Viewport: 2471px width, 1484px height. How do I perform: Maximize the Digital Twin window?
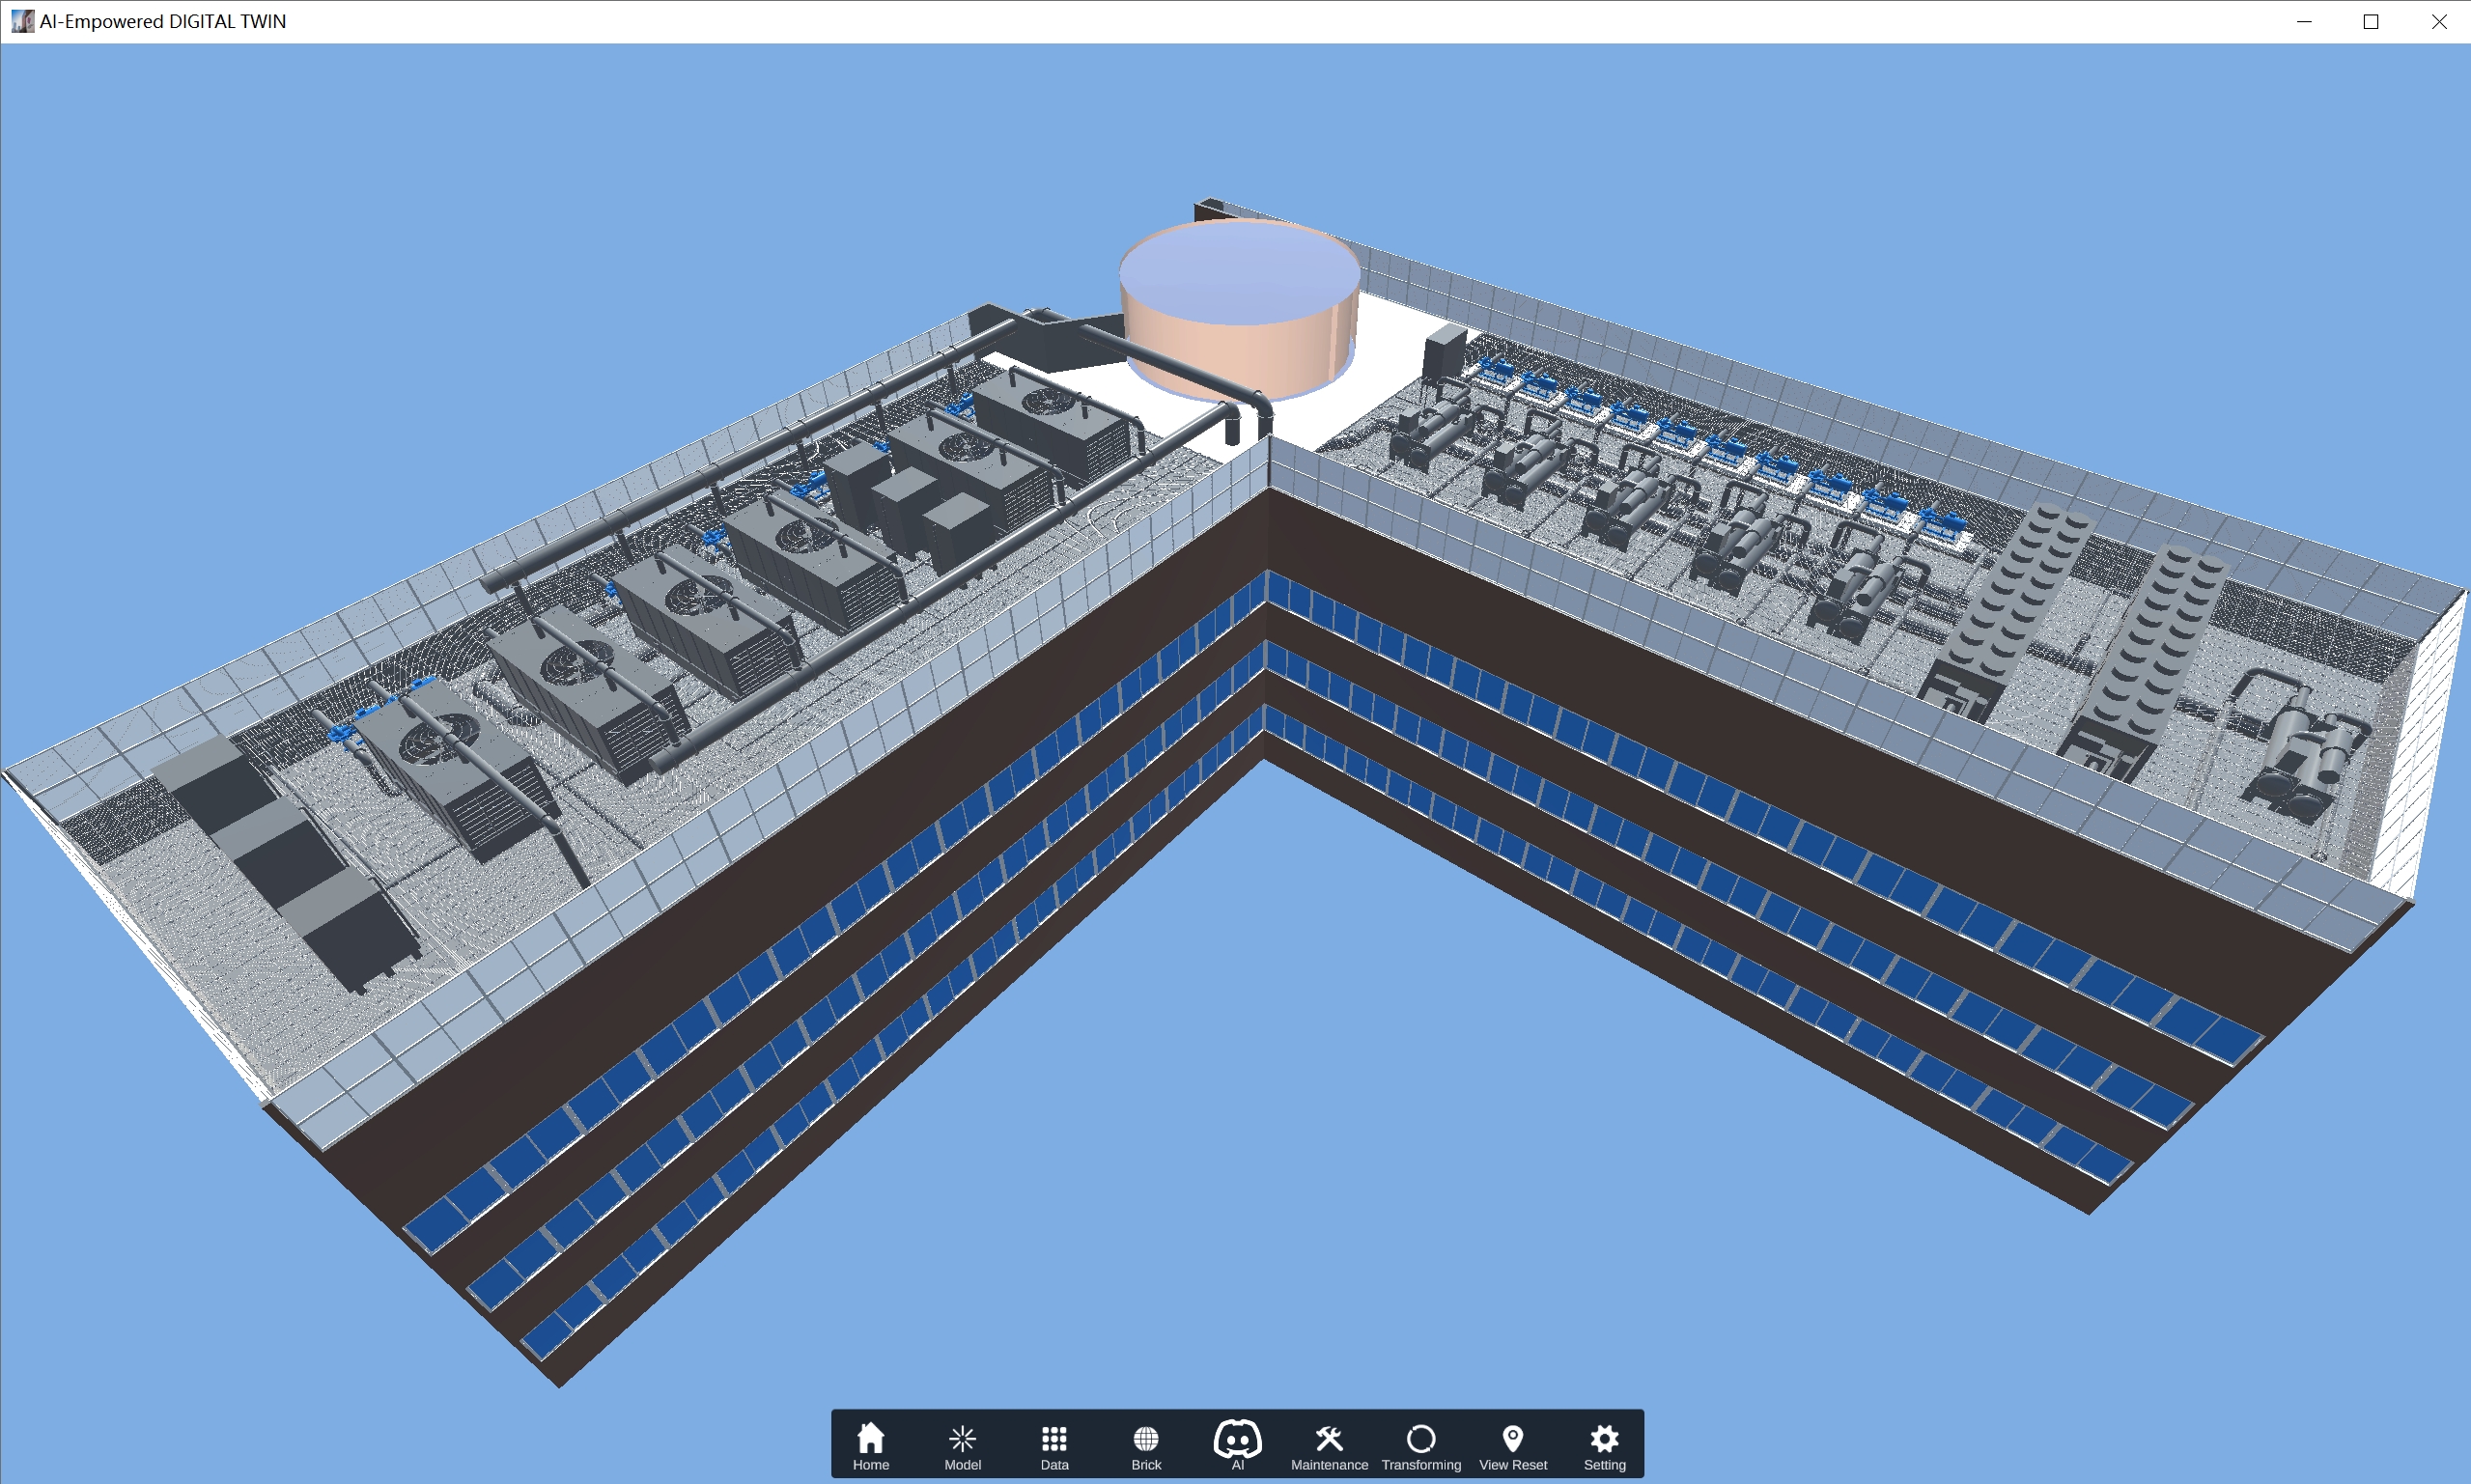click(x=2371, y=21)
